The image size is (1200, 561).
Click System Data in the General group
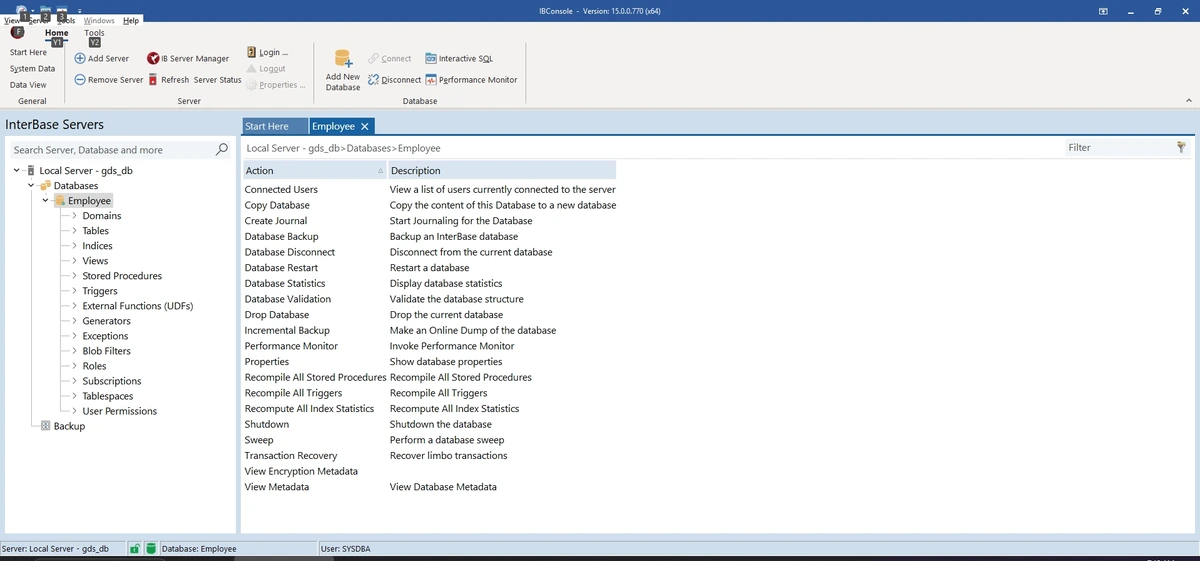[32, 69]
